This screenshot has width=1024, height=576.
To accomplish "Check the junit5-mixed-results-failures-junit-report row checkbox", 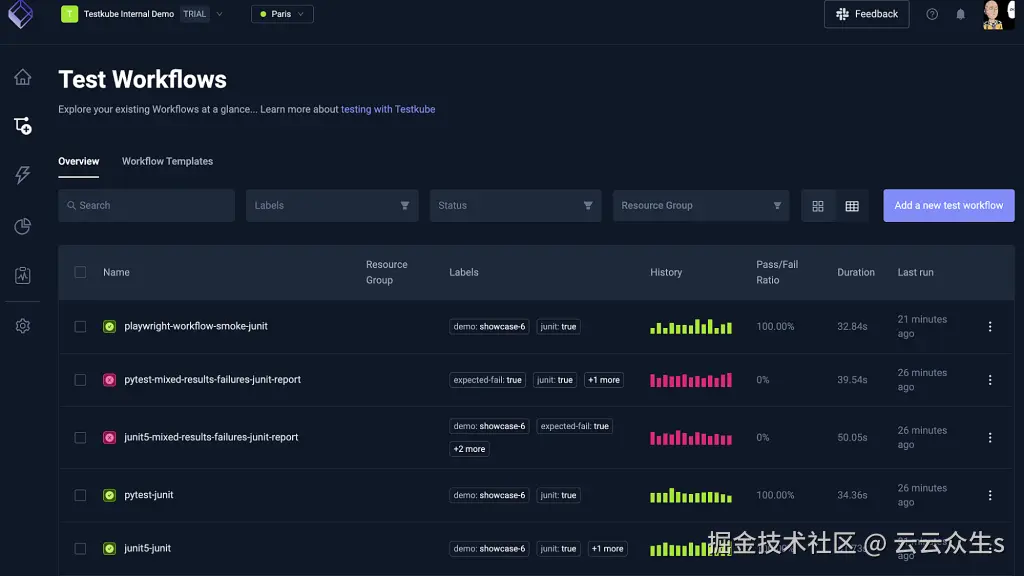I will click(80, 438).
